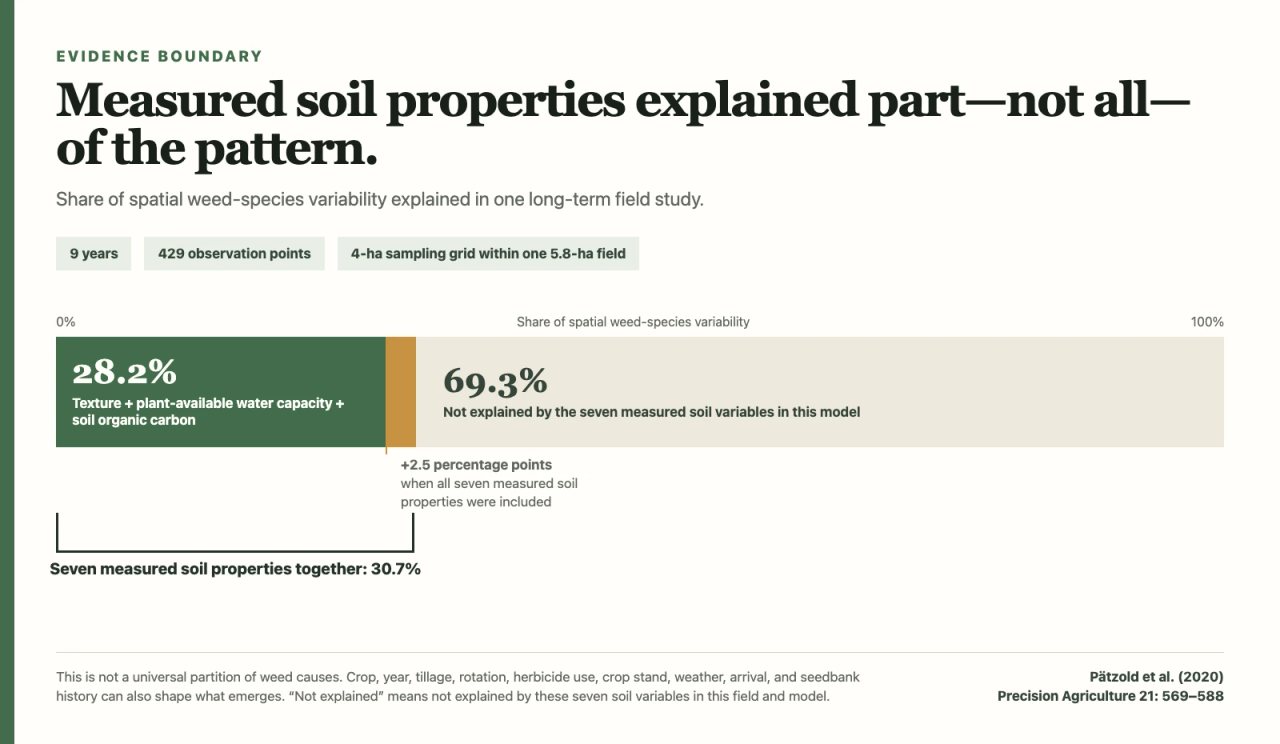Click the '28.2%' figure
The image size is (1280, 744).
(x=125, y=372)
